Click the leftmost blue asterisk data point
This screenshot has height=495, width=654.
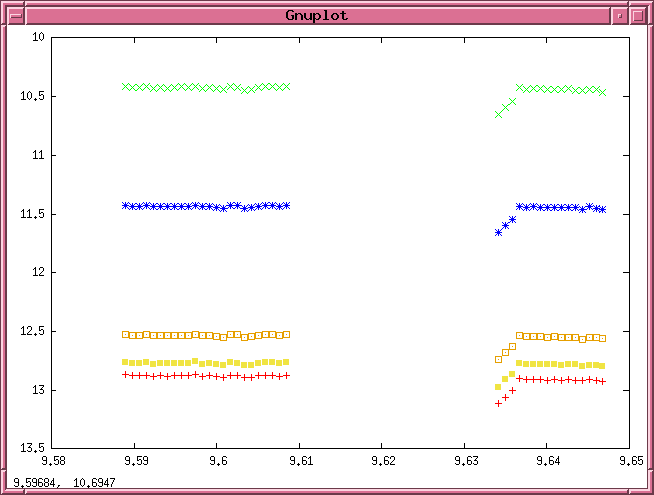125,205
